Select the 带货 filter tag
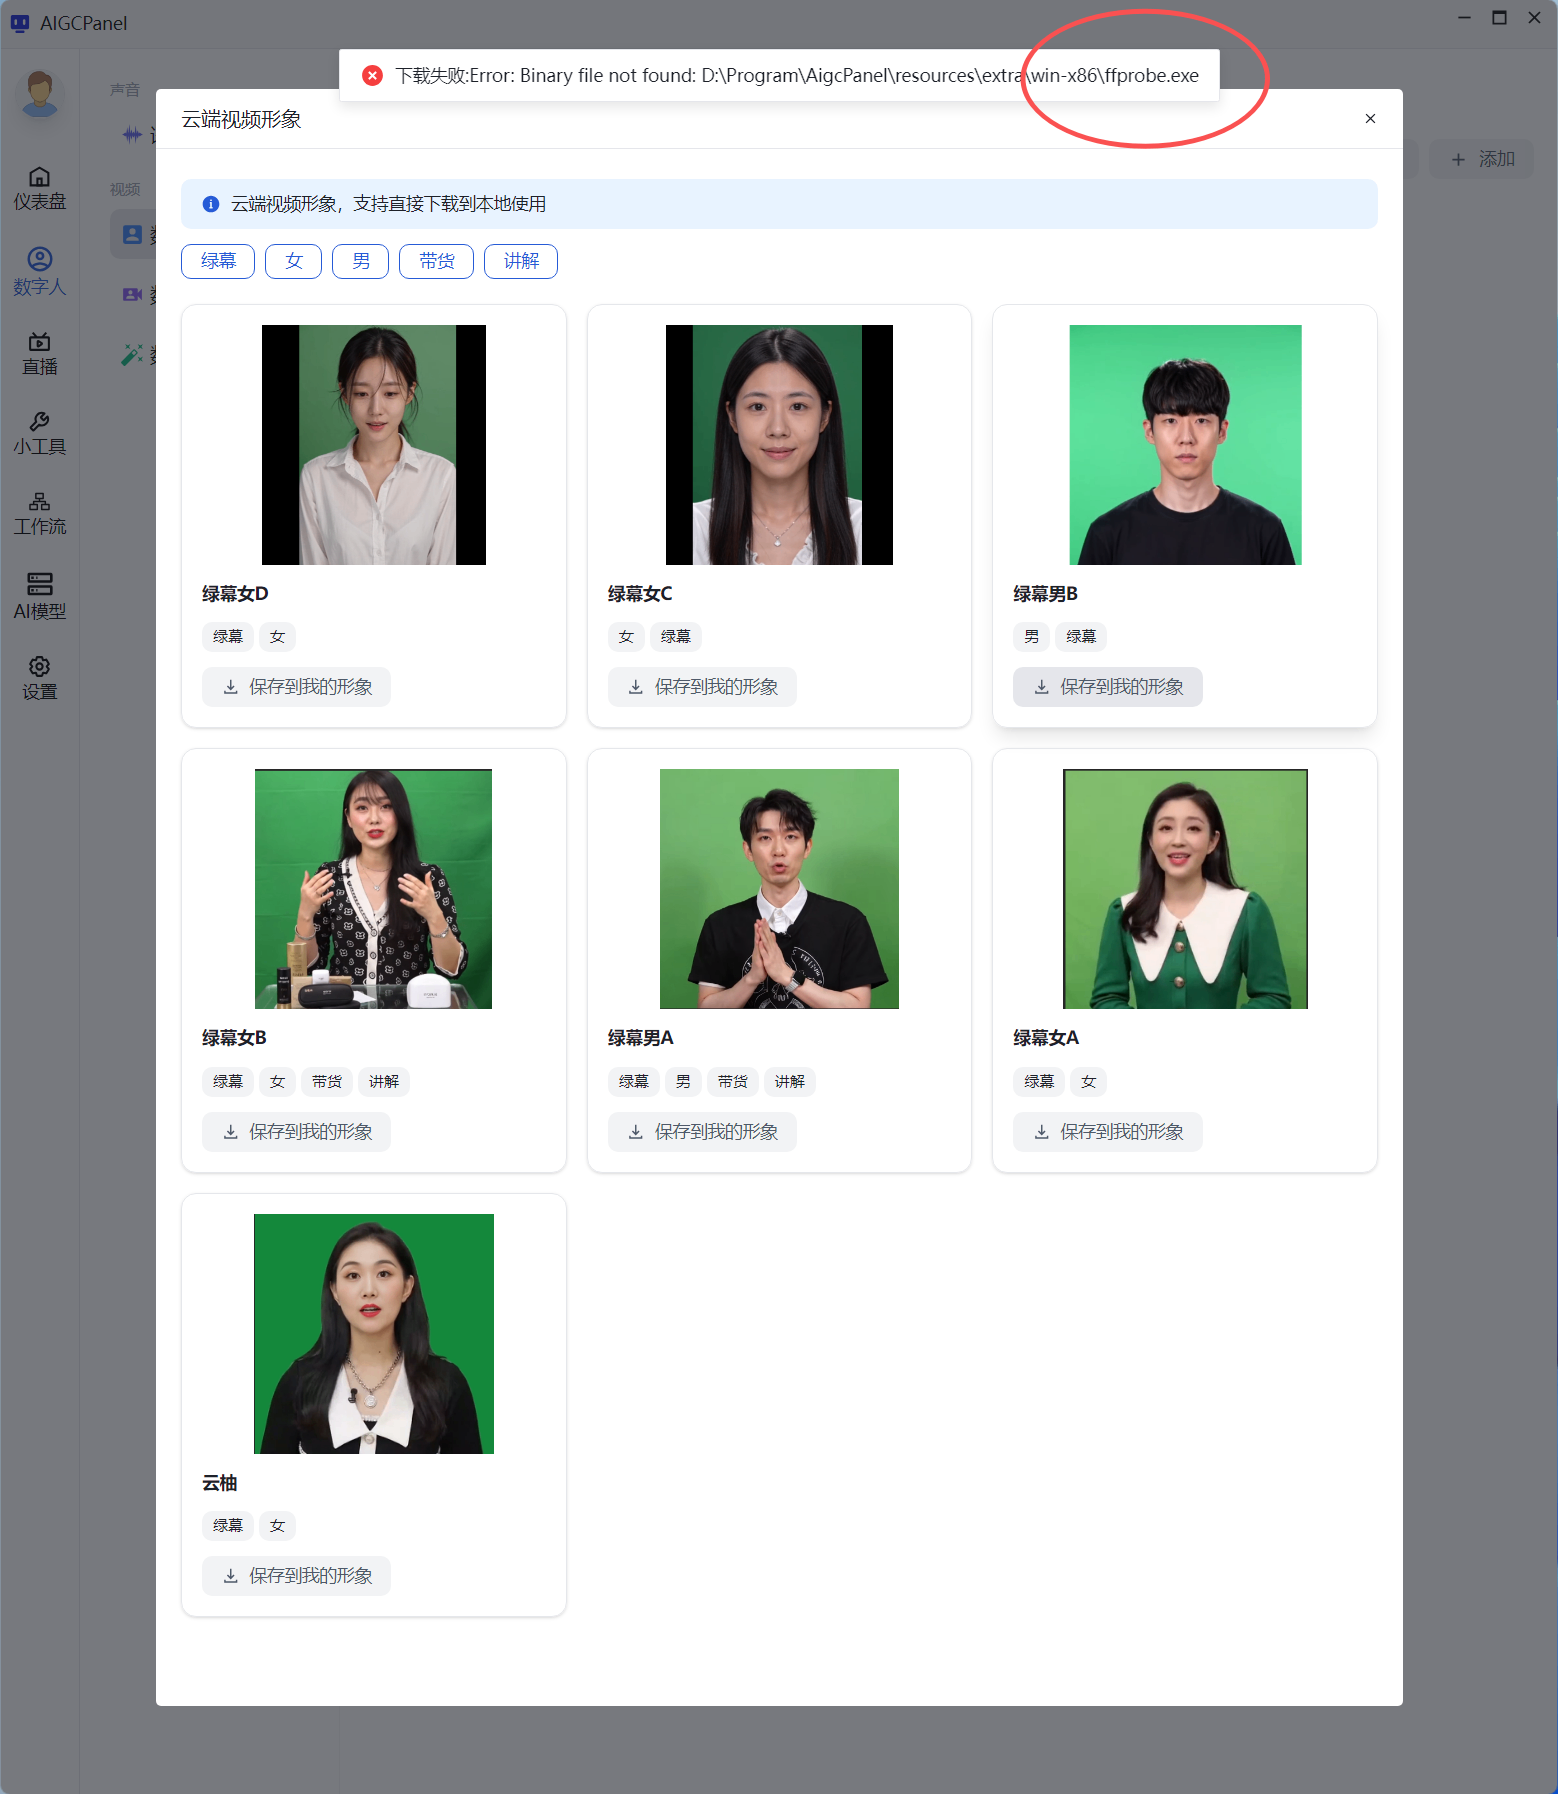The height and width of the screenshot is (1794, 1558). pos(436,261)
